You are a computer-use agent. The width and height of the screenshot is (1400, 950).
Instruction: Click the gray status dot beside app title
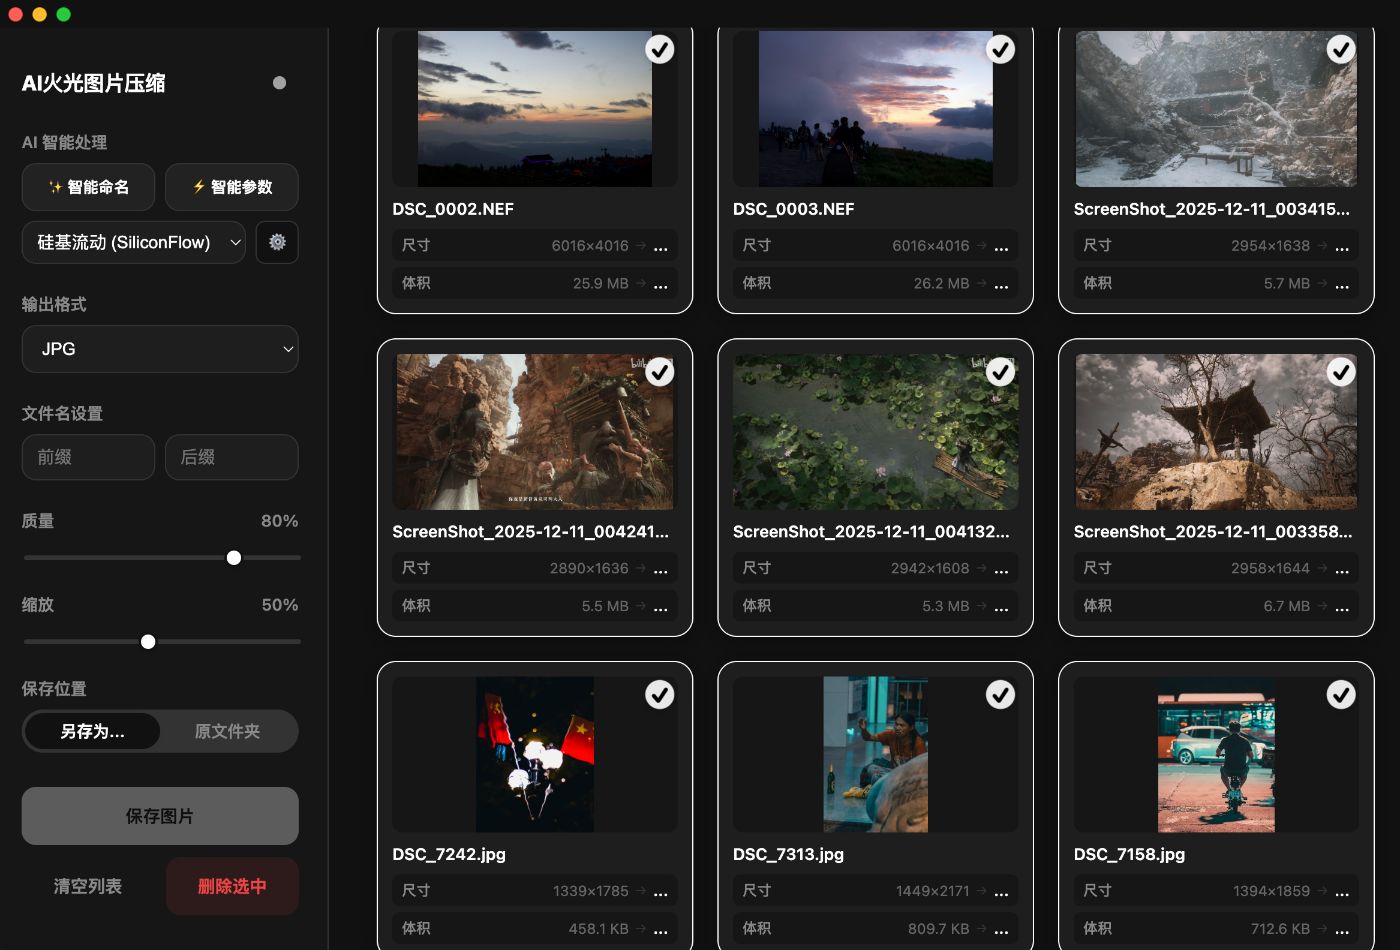[x=279, y=83]
